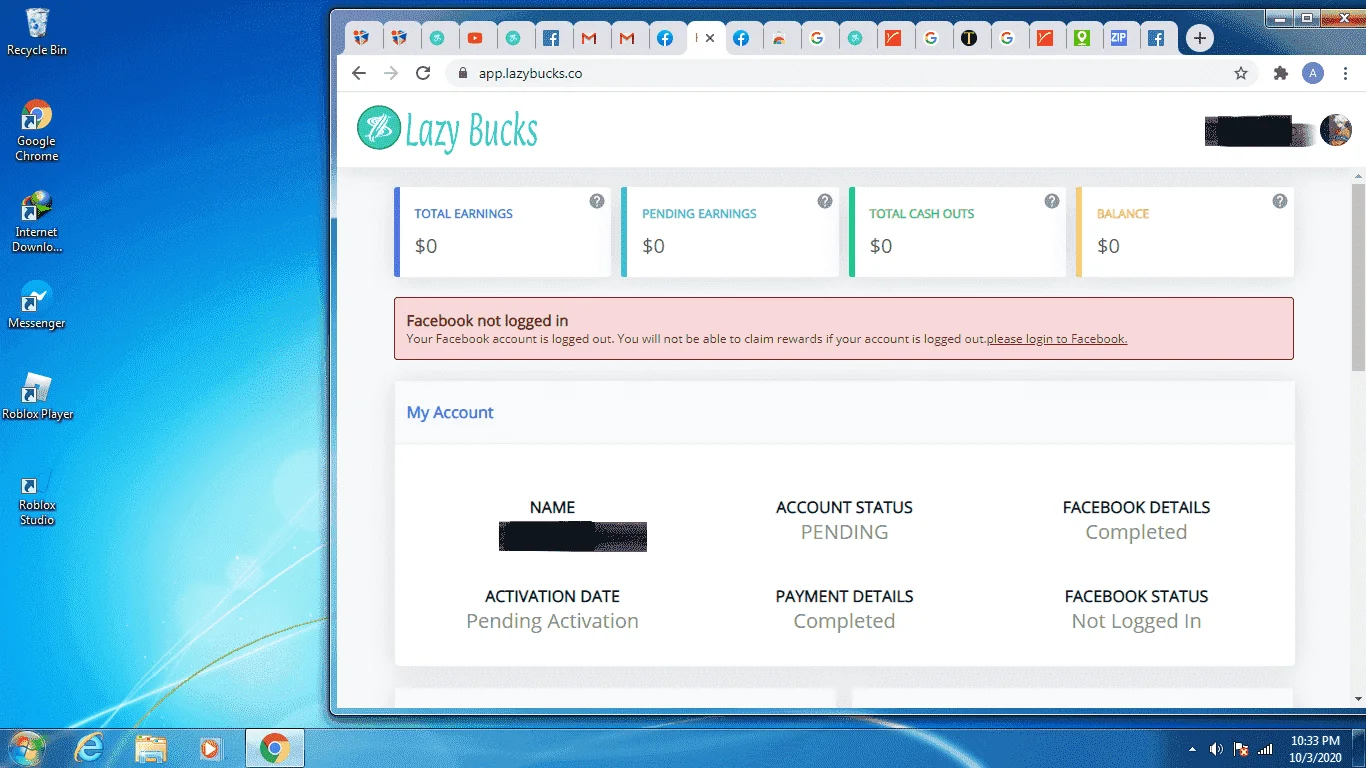The height and width of the screenshot is (768, 1366).
Task: Click the $0 value under Balance
Action: [x=1108, y=246]
